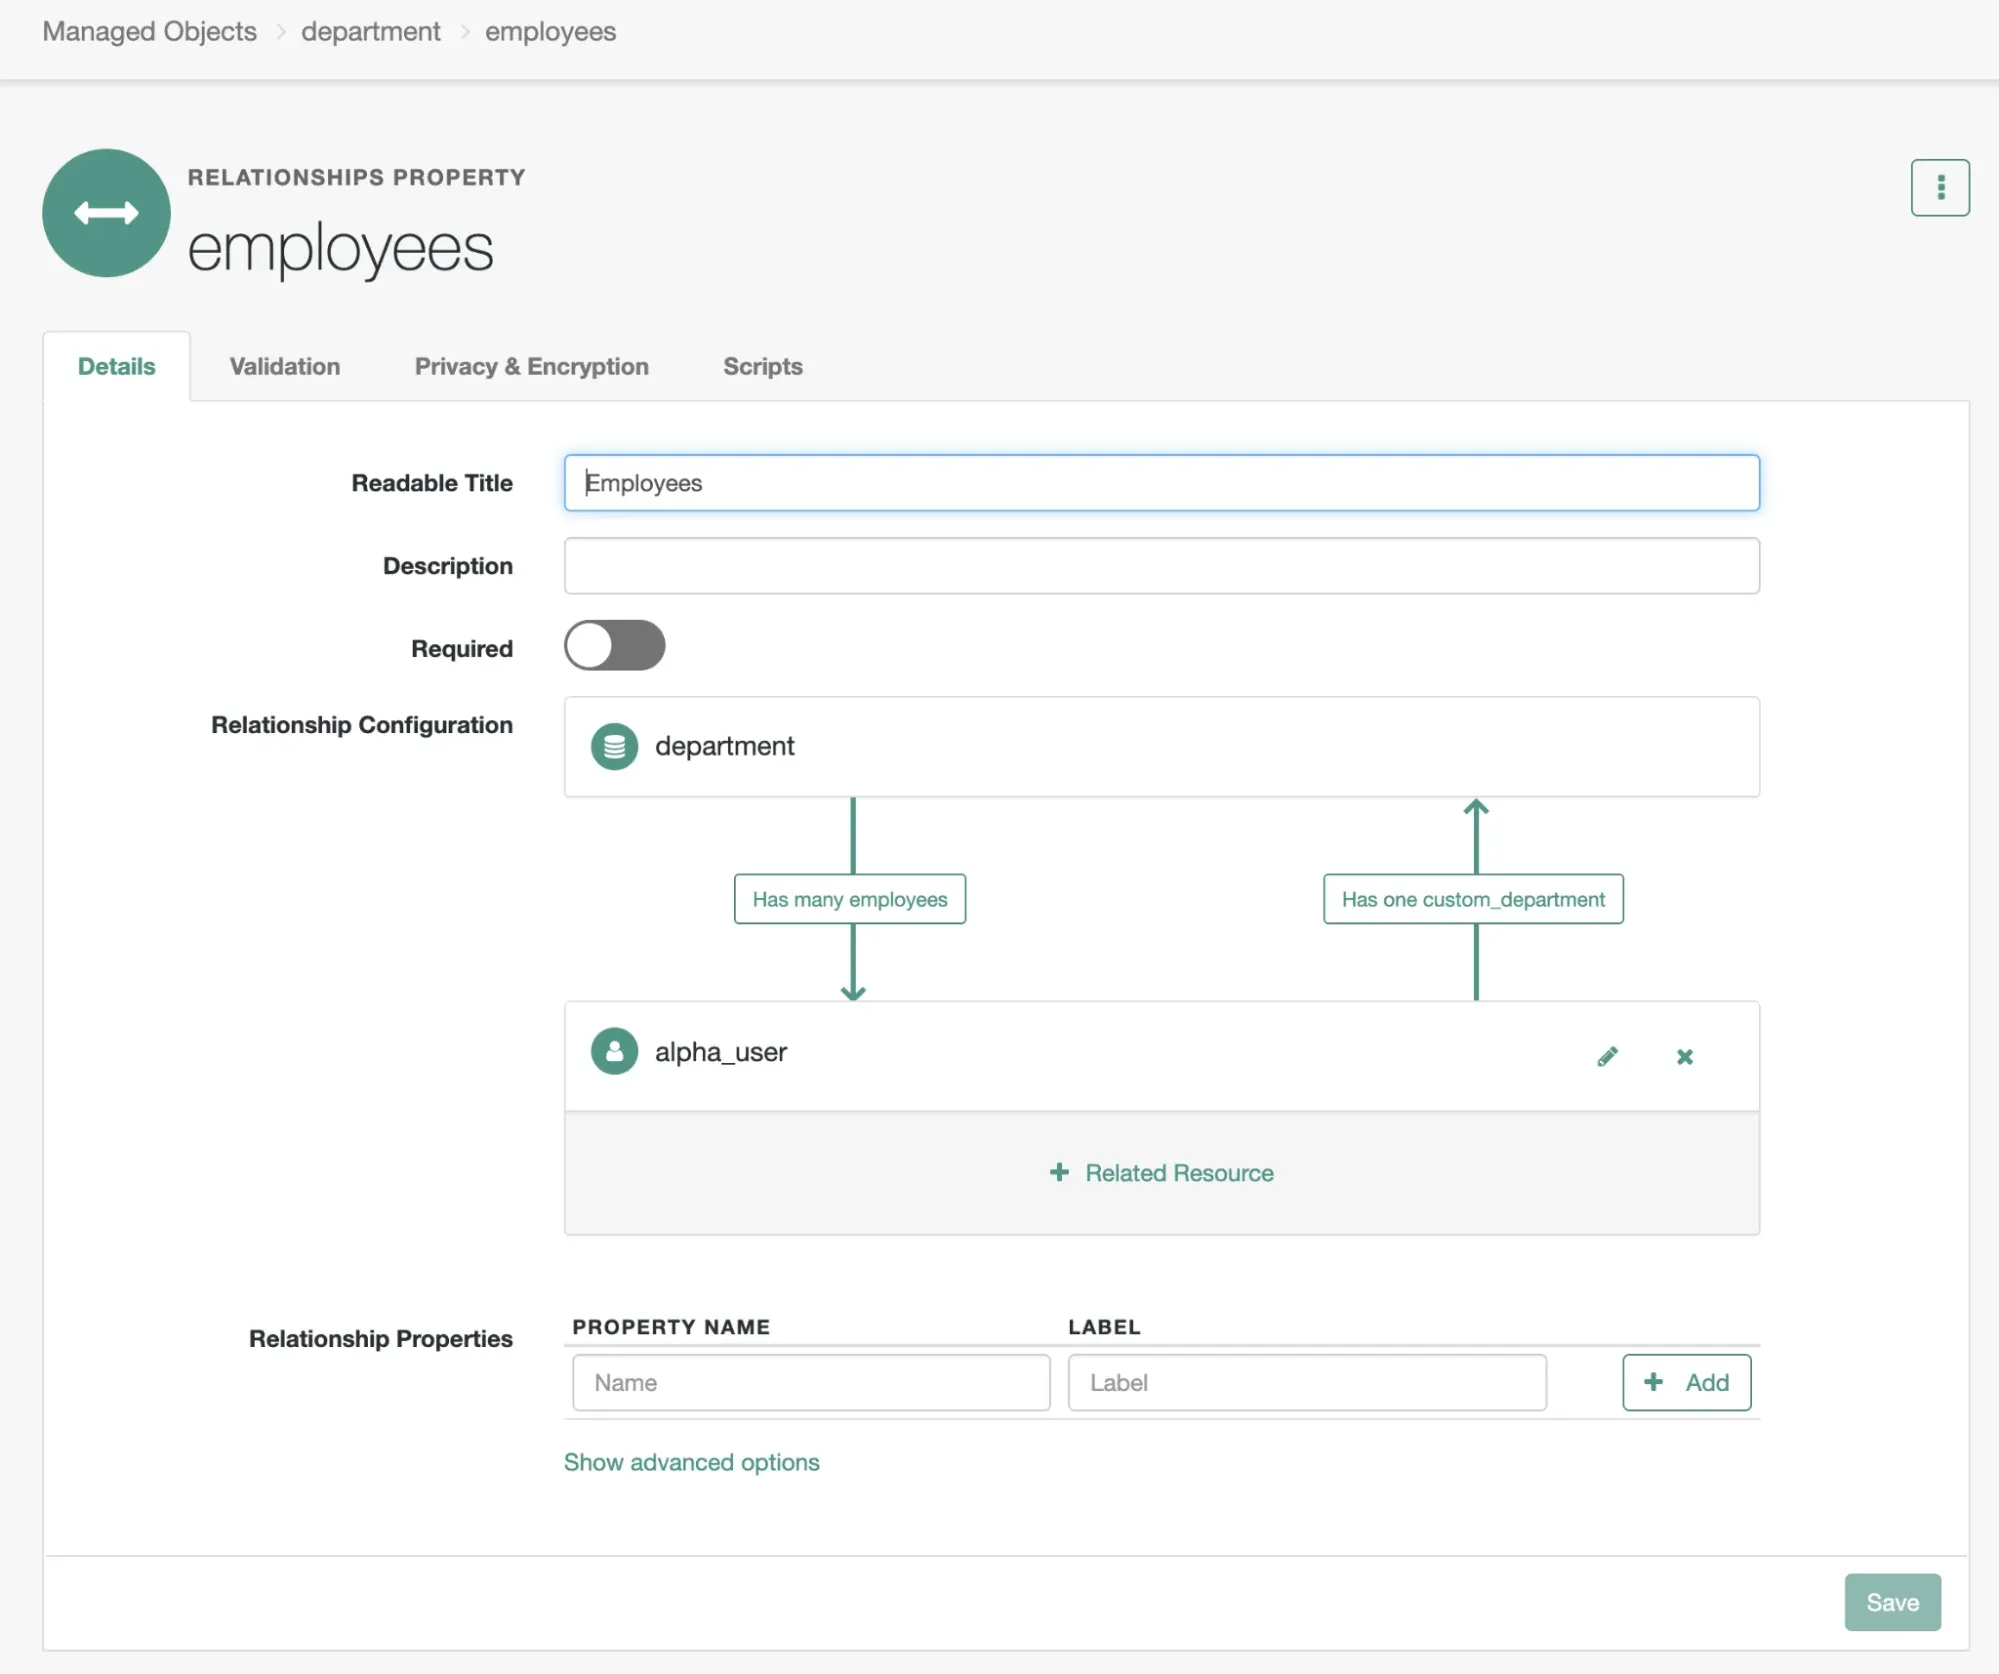The width and height of the screenshot is (1999, 1674).
Task: Add a relationship property
Action: (x=1686, y=1382)
